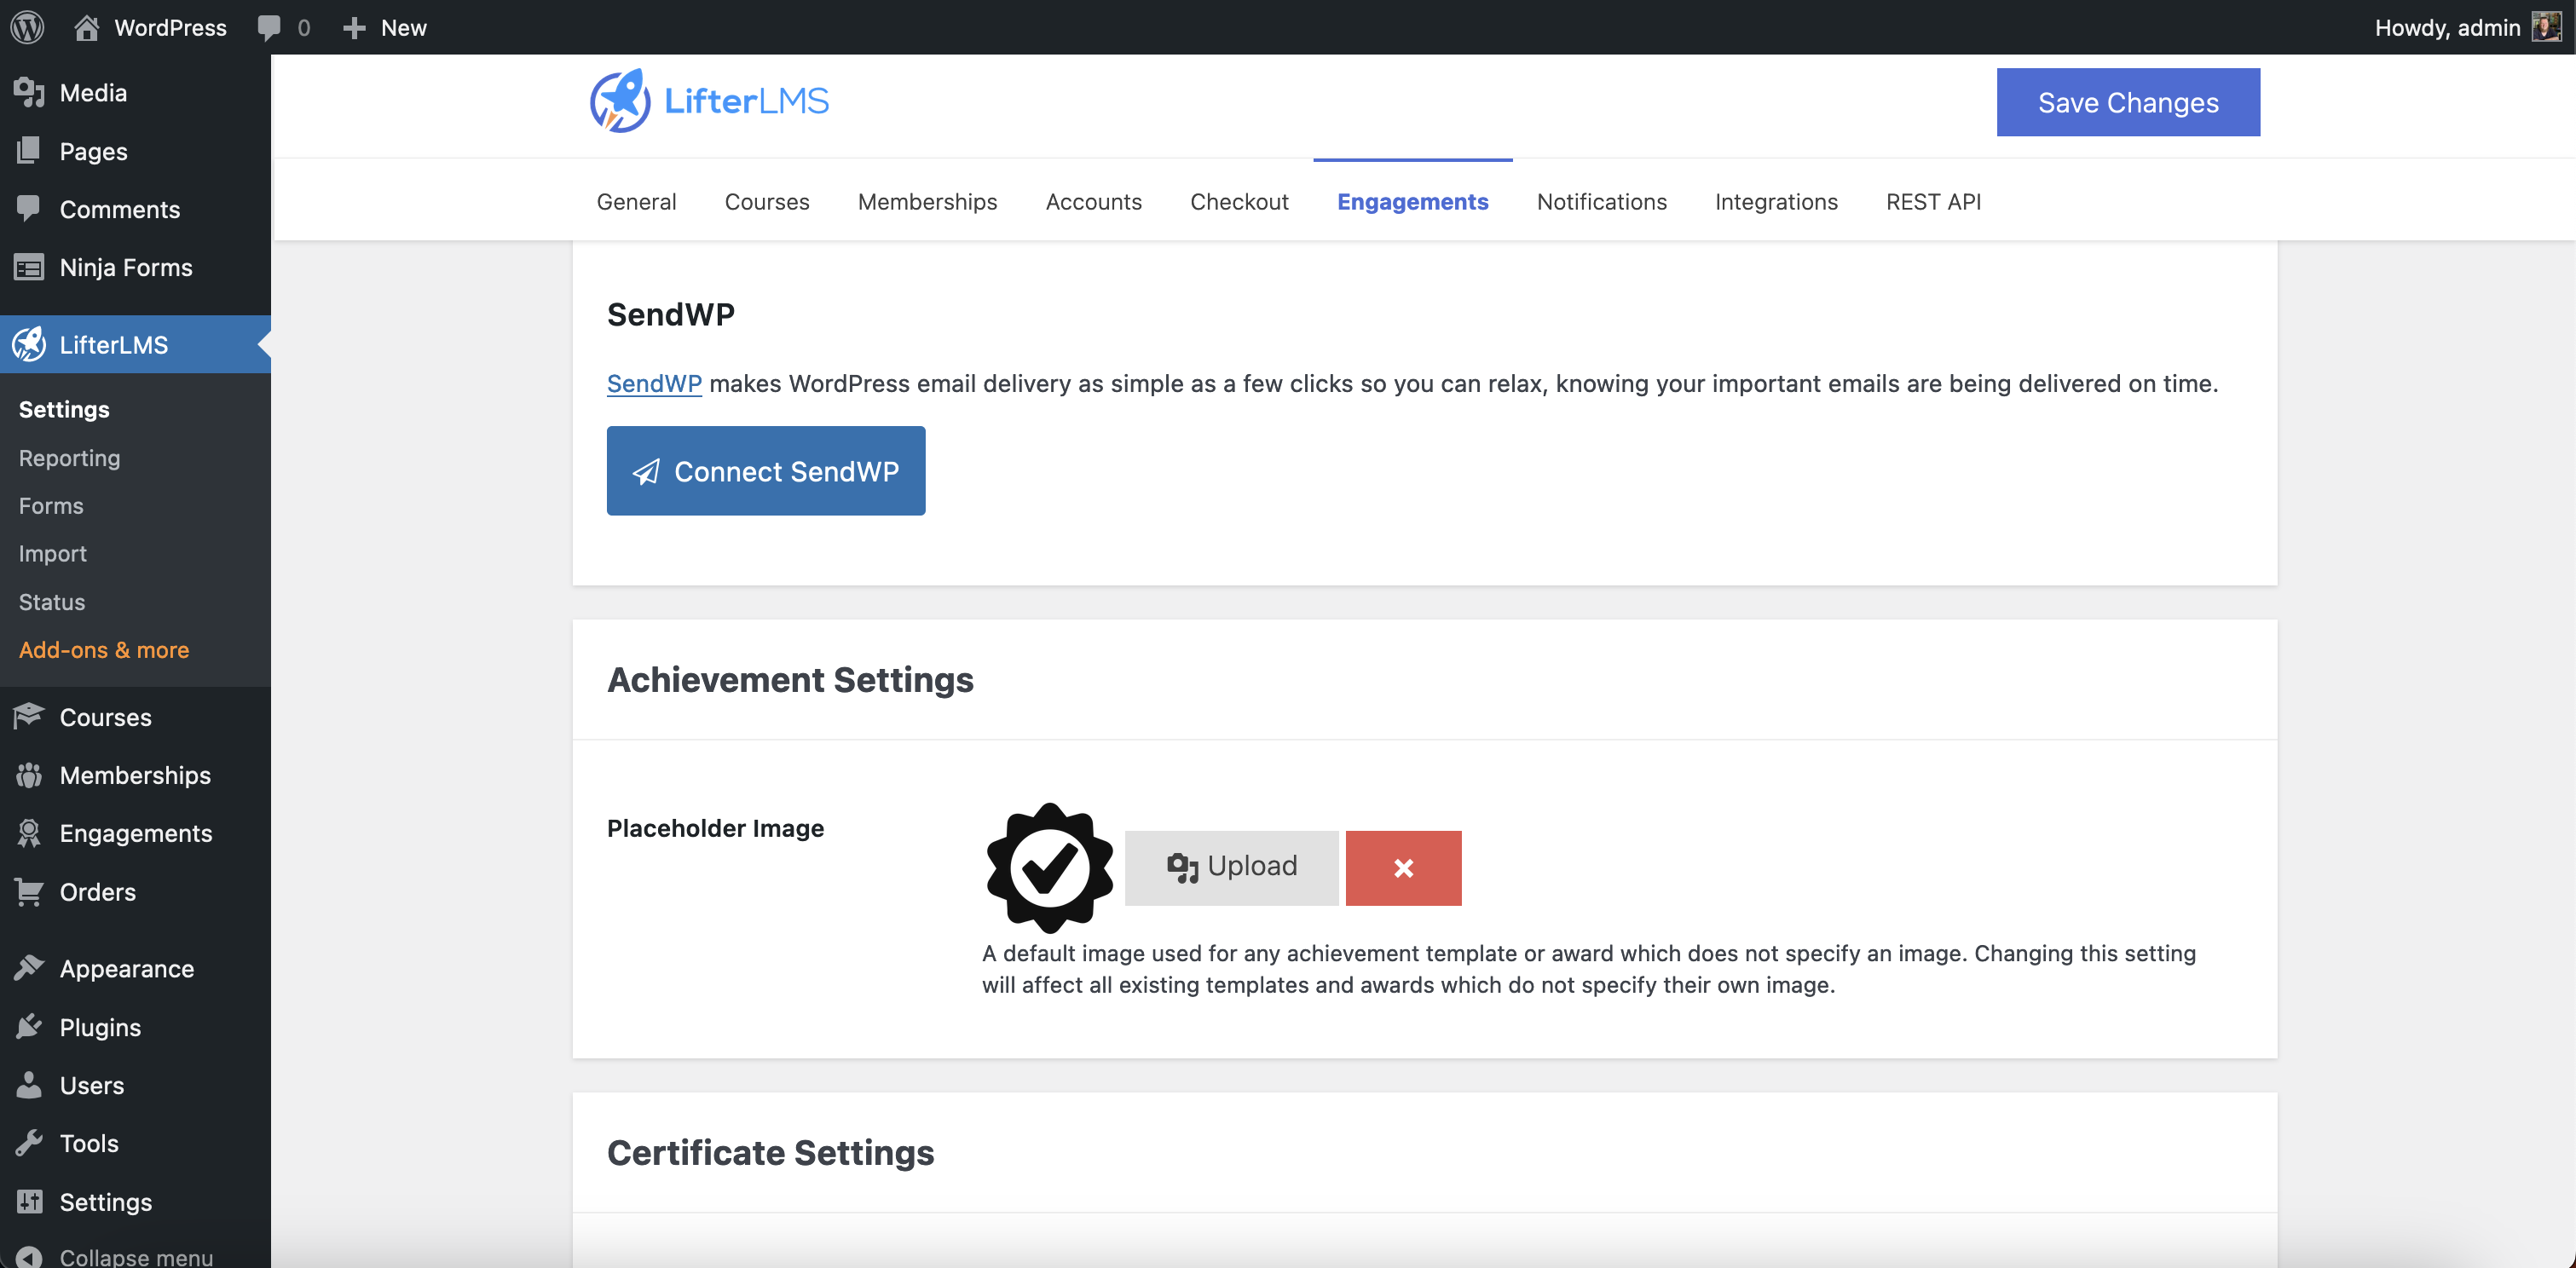Image resolution: width=2576 pixels, height=1268 pixels.
Task: Click the WordPress logo icon in admin bar
Action: [27, 27]
